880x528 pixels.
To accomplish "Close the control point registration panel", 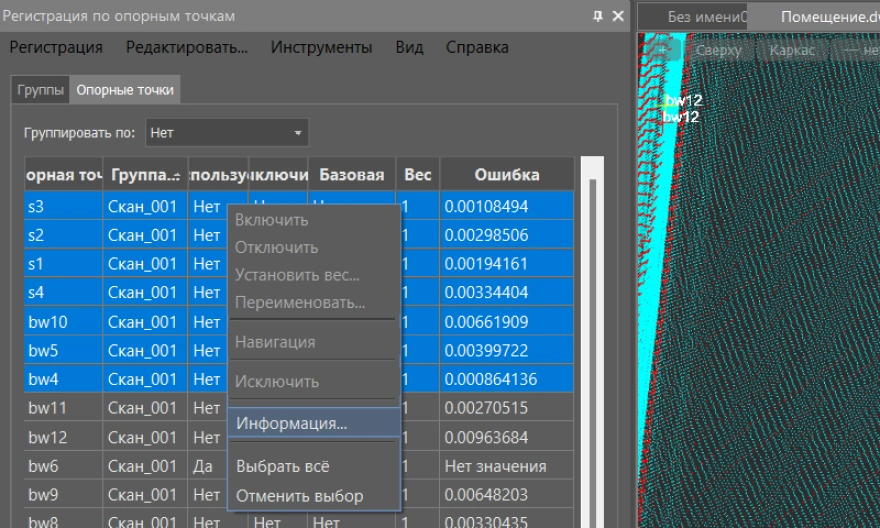I will [x=618, y=16].
